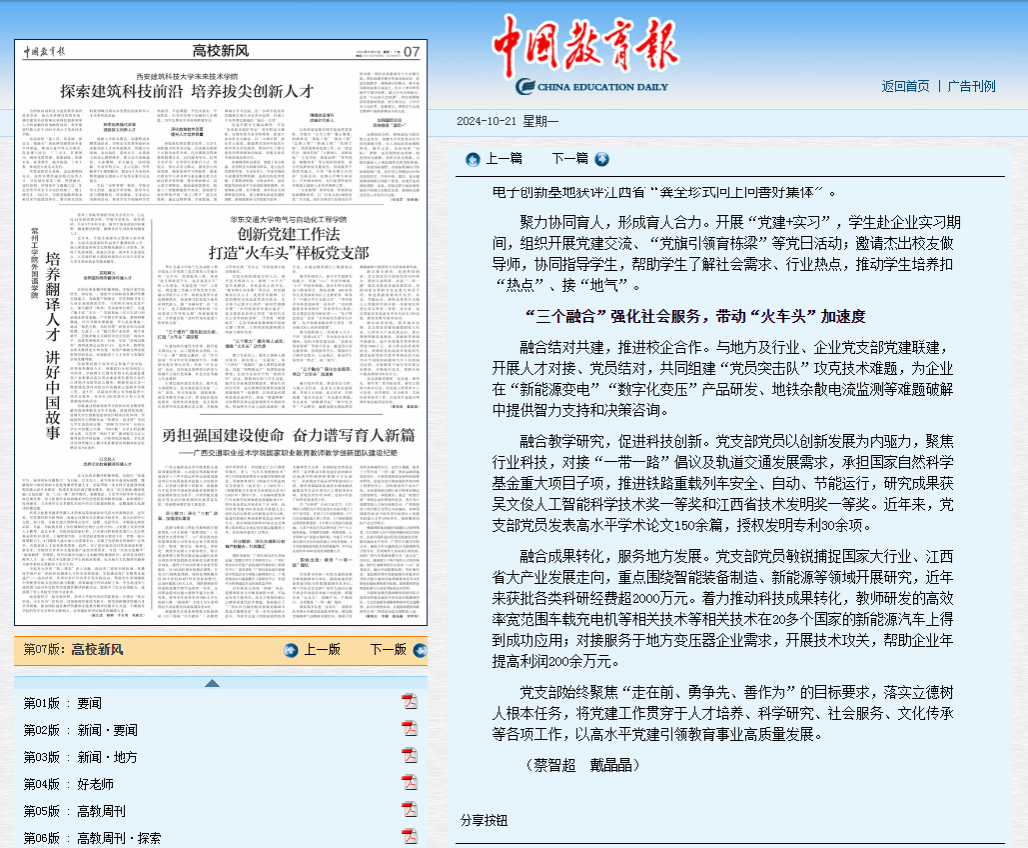This screenshot has width=1028, height=848.
Task: Click the 下一版 text link
Action: 388,650
